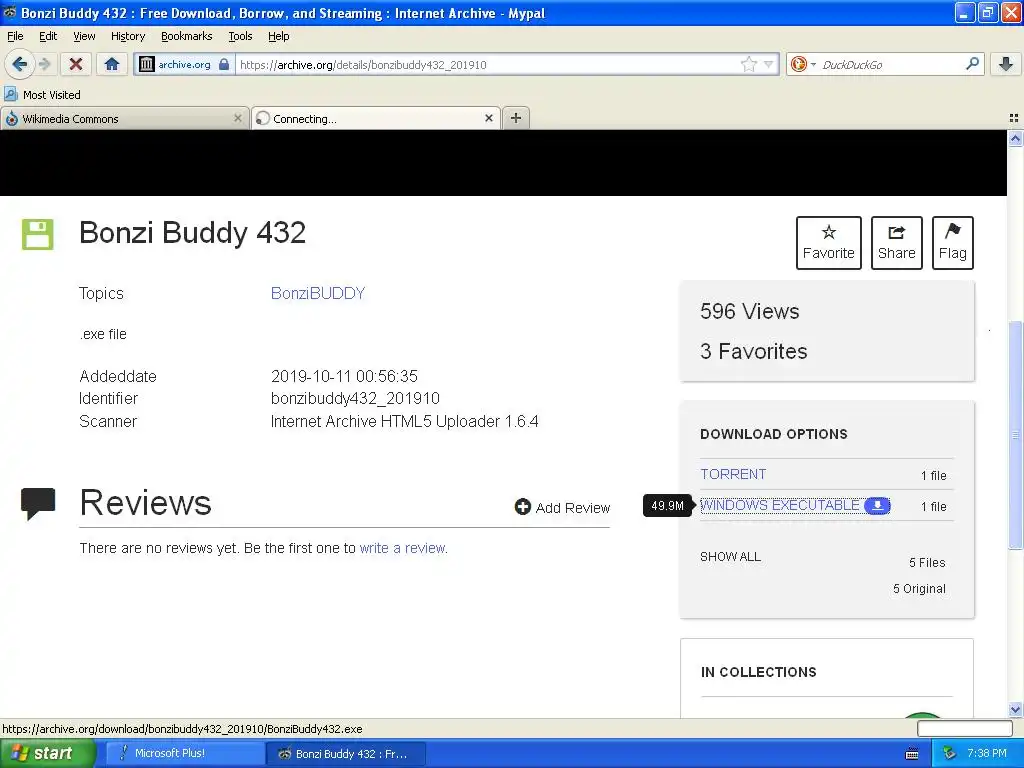Open the Help menu
Image resolution: width=1024 pixels, height=768 pixels.
[279, 36]
